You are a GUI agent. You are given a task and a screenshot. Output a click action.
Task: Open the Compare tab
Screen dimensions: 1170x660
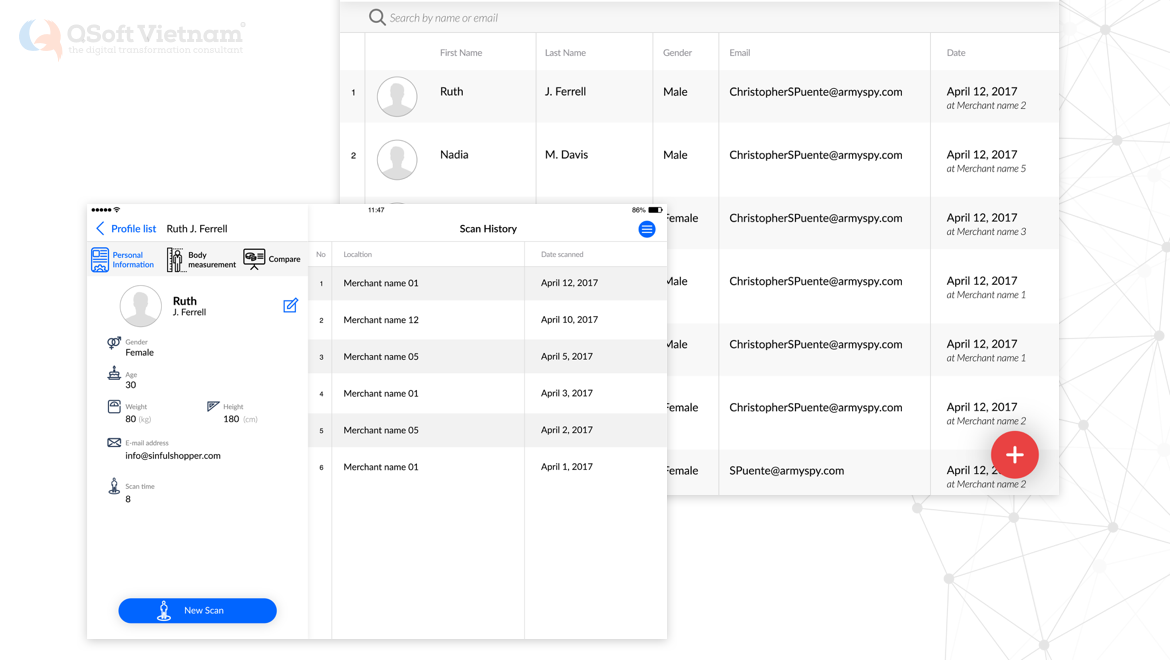click(272, 260)
